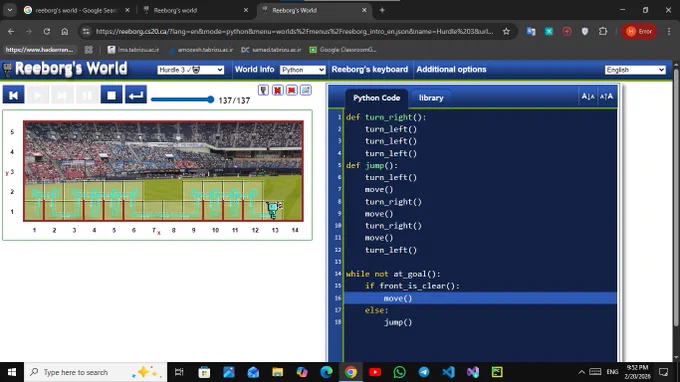
Task: Bookmark this page with the star
Action: point(506,31)
